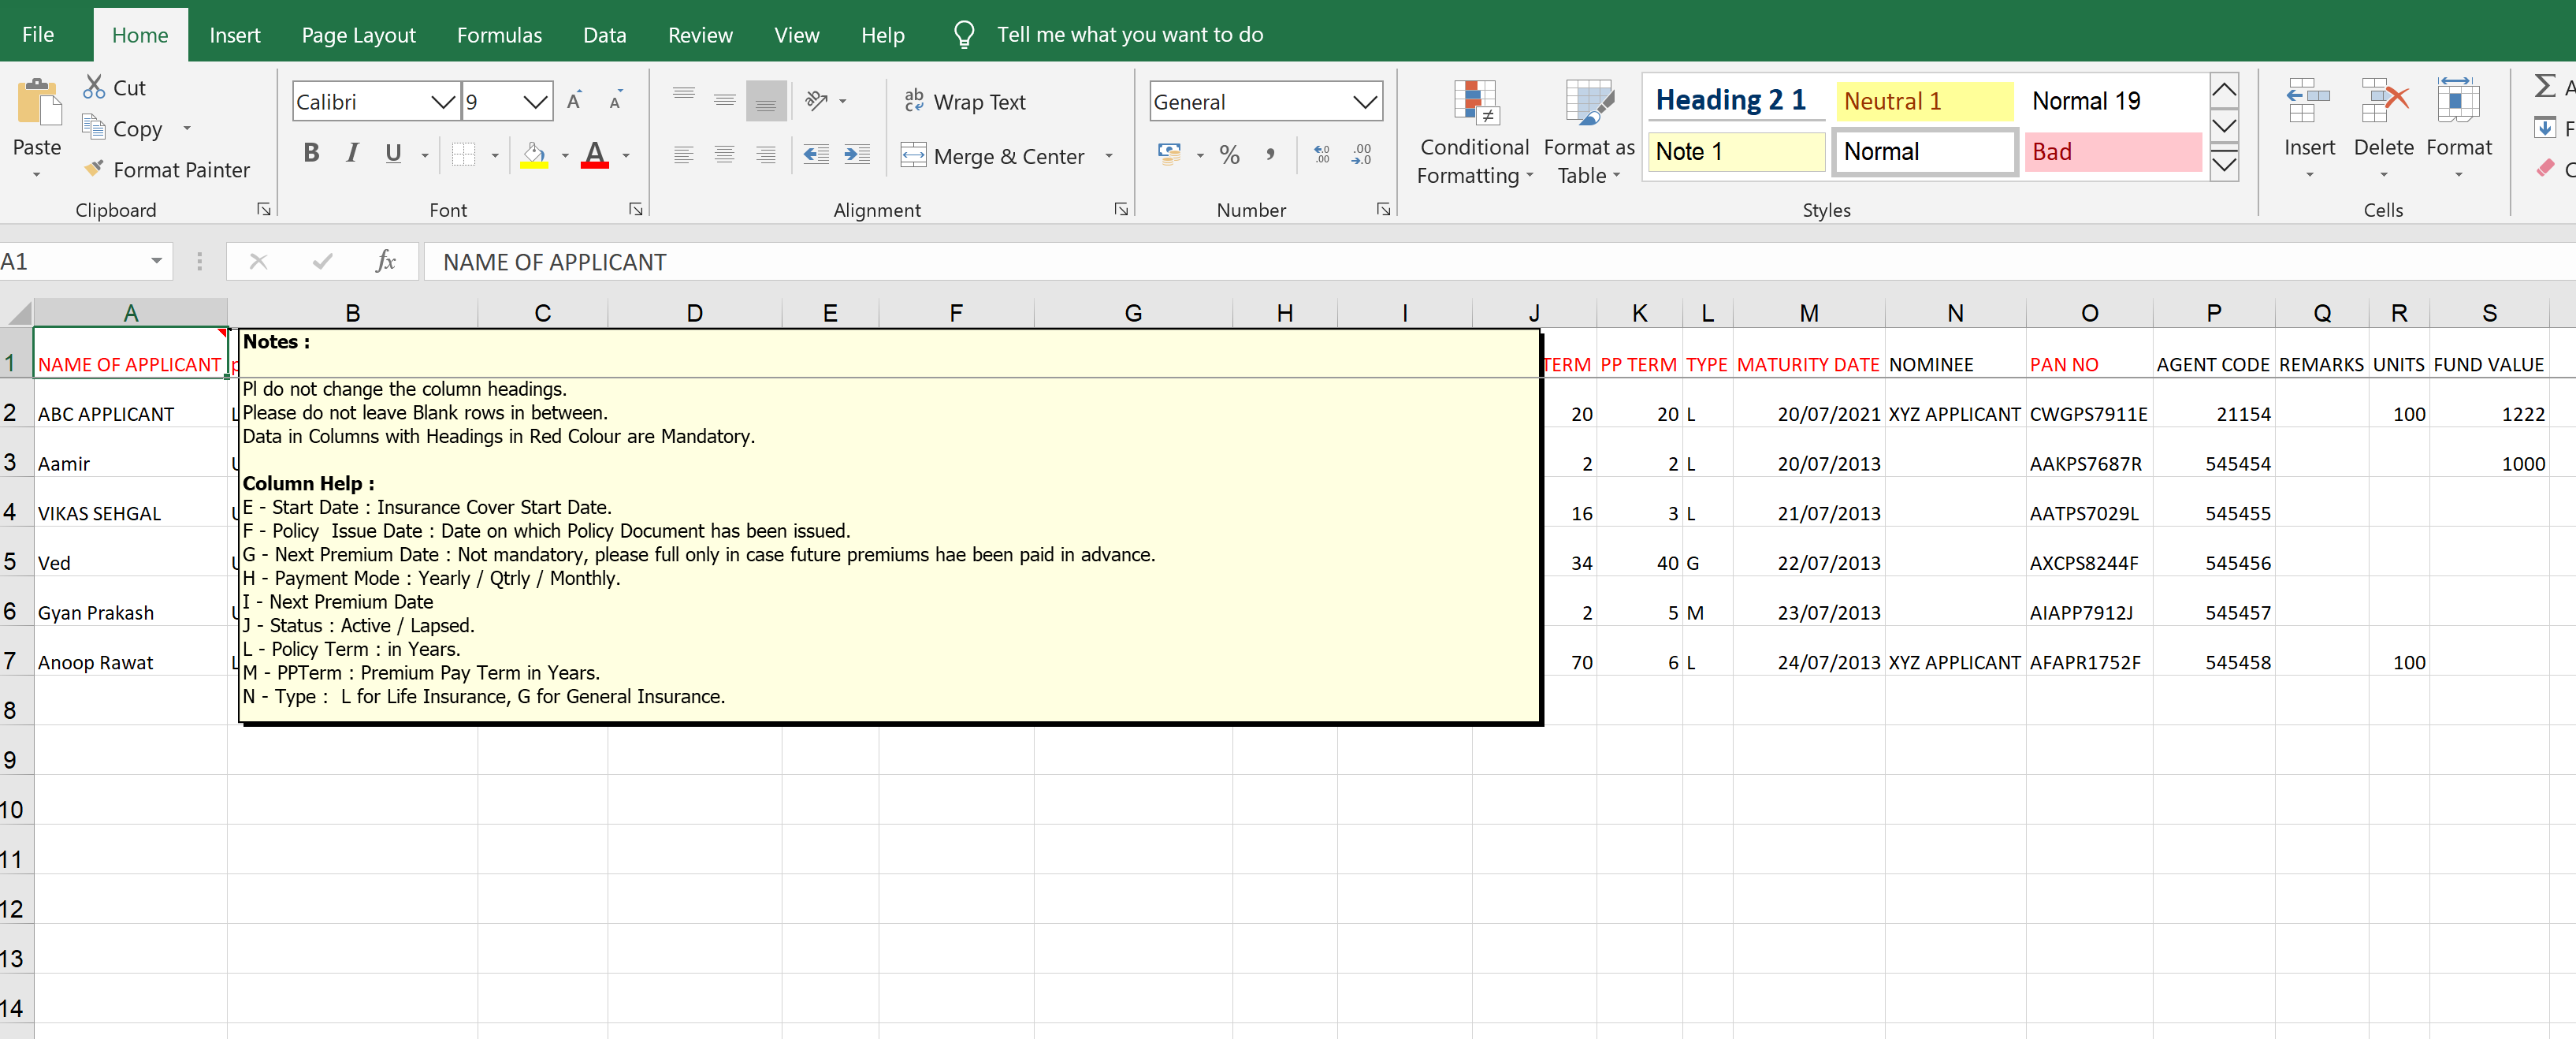Open the Name Box dropdown arrow
Screen dimensions: 2576x1039
(157, 262)
